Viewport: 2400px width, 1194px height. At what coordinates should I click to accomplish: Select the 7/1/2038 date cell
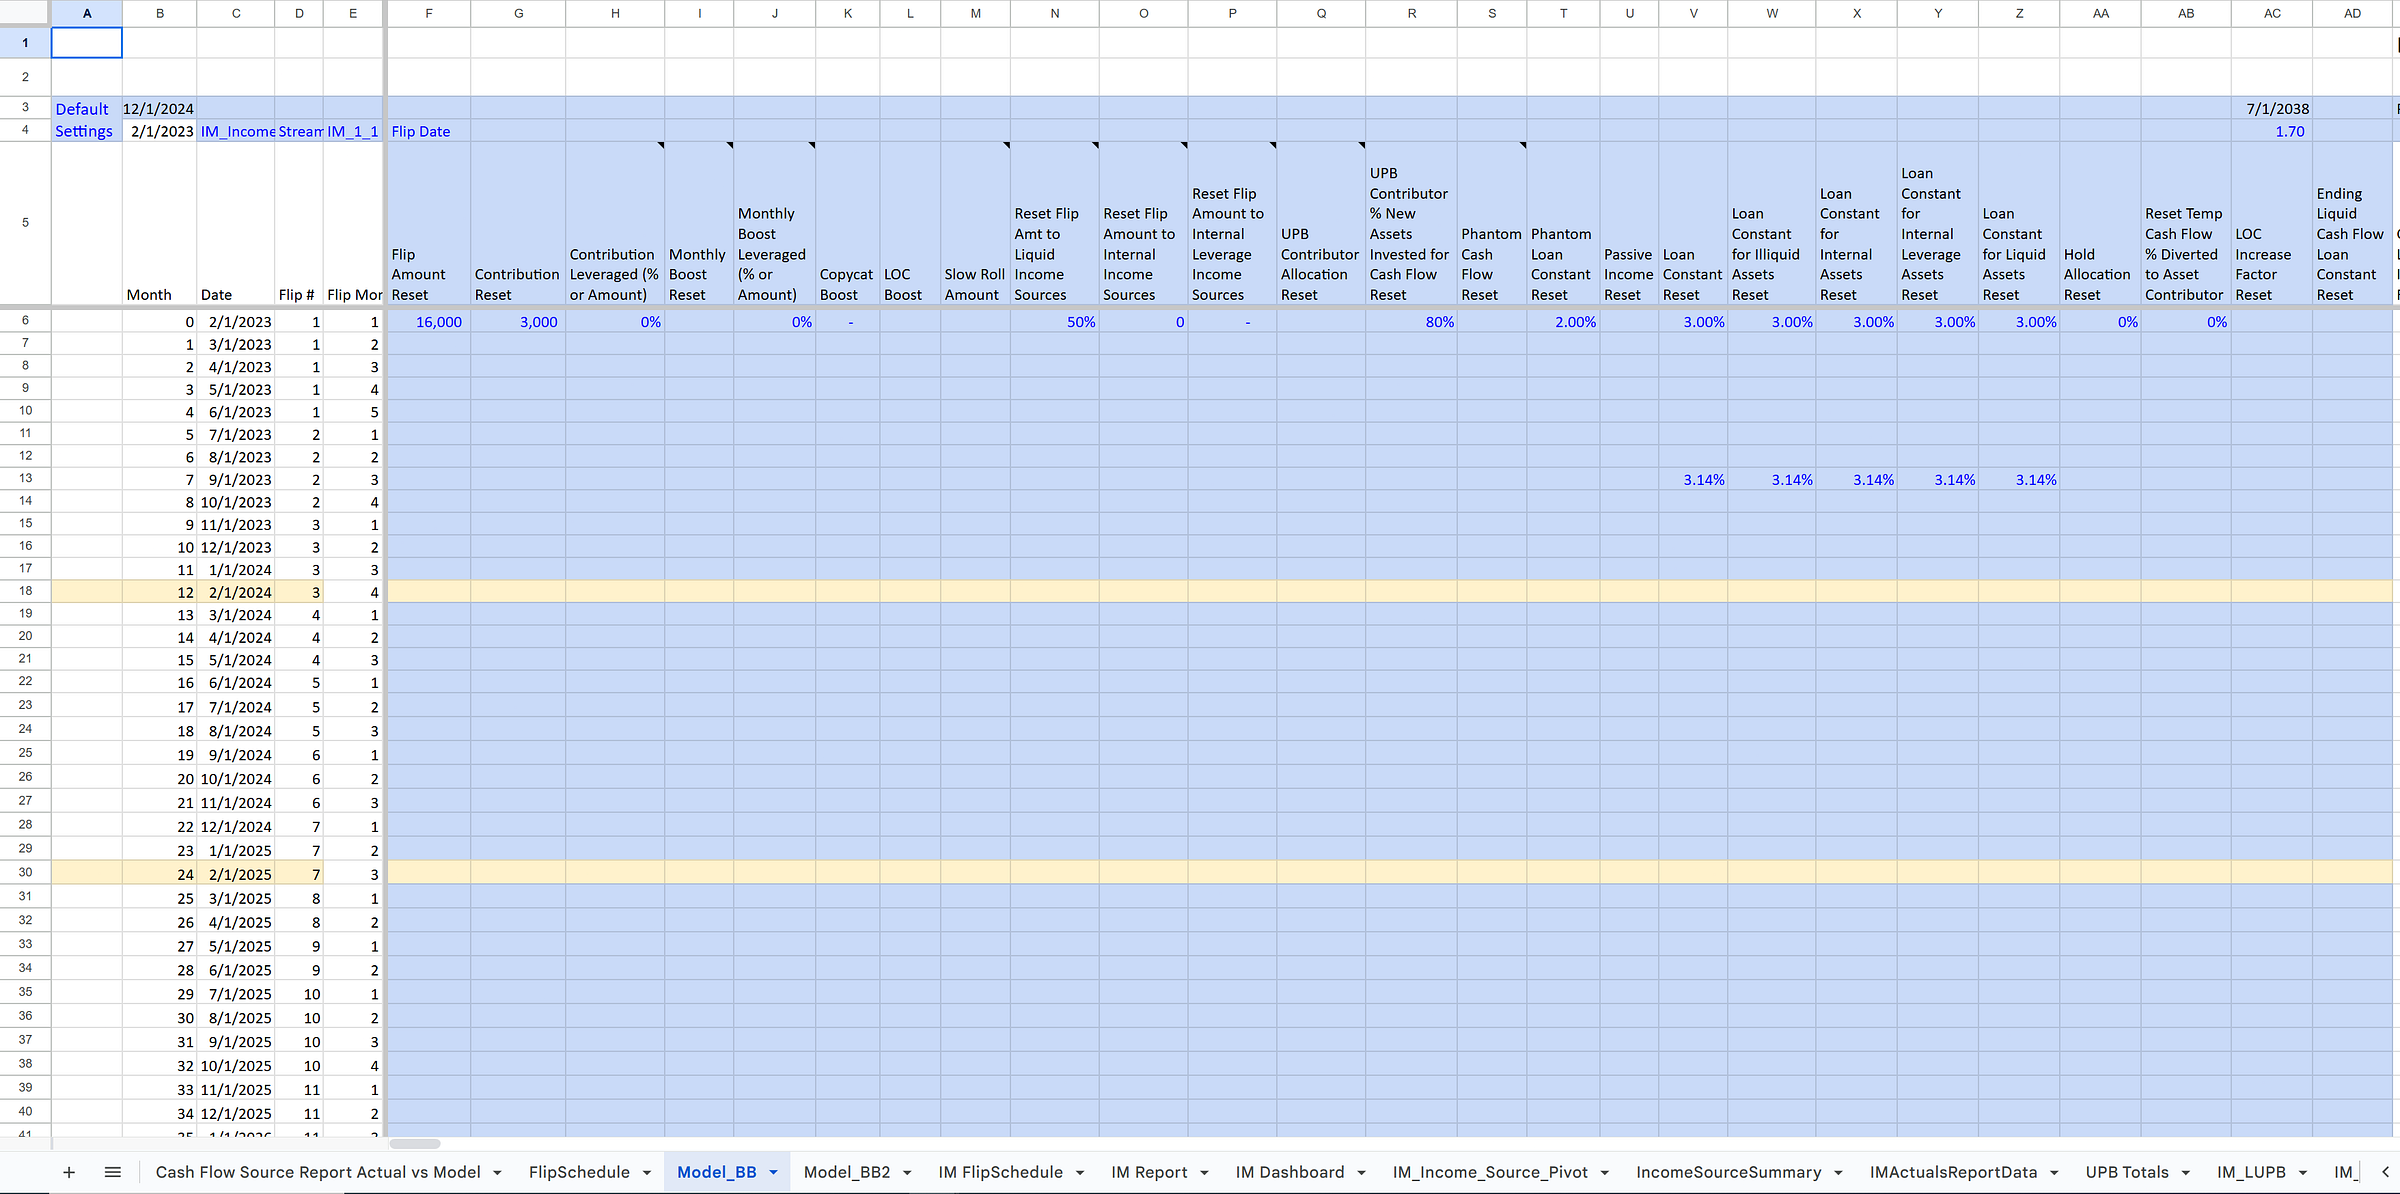pos(2271,109)
